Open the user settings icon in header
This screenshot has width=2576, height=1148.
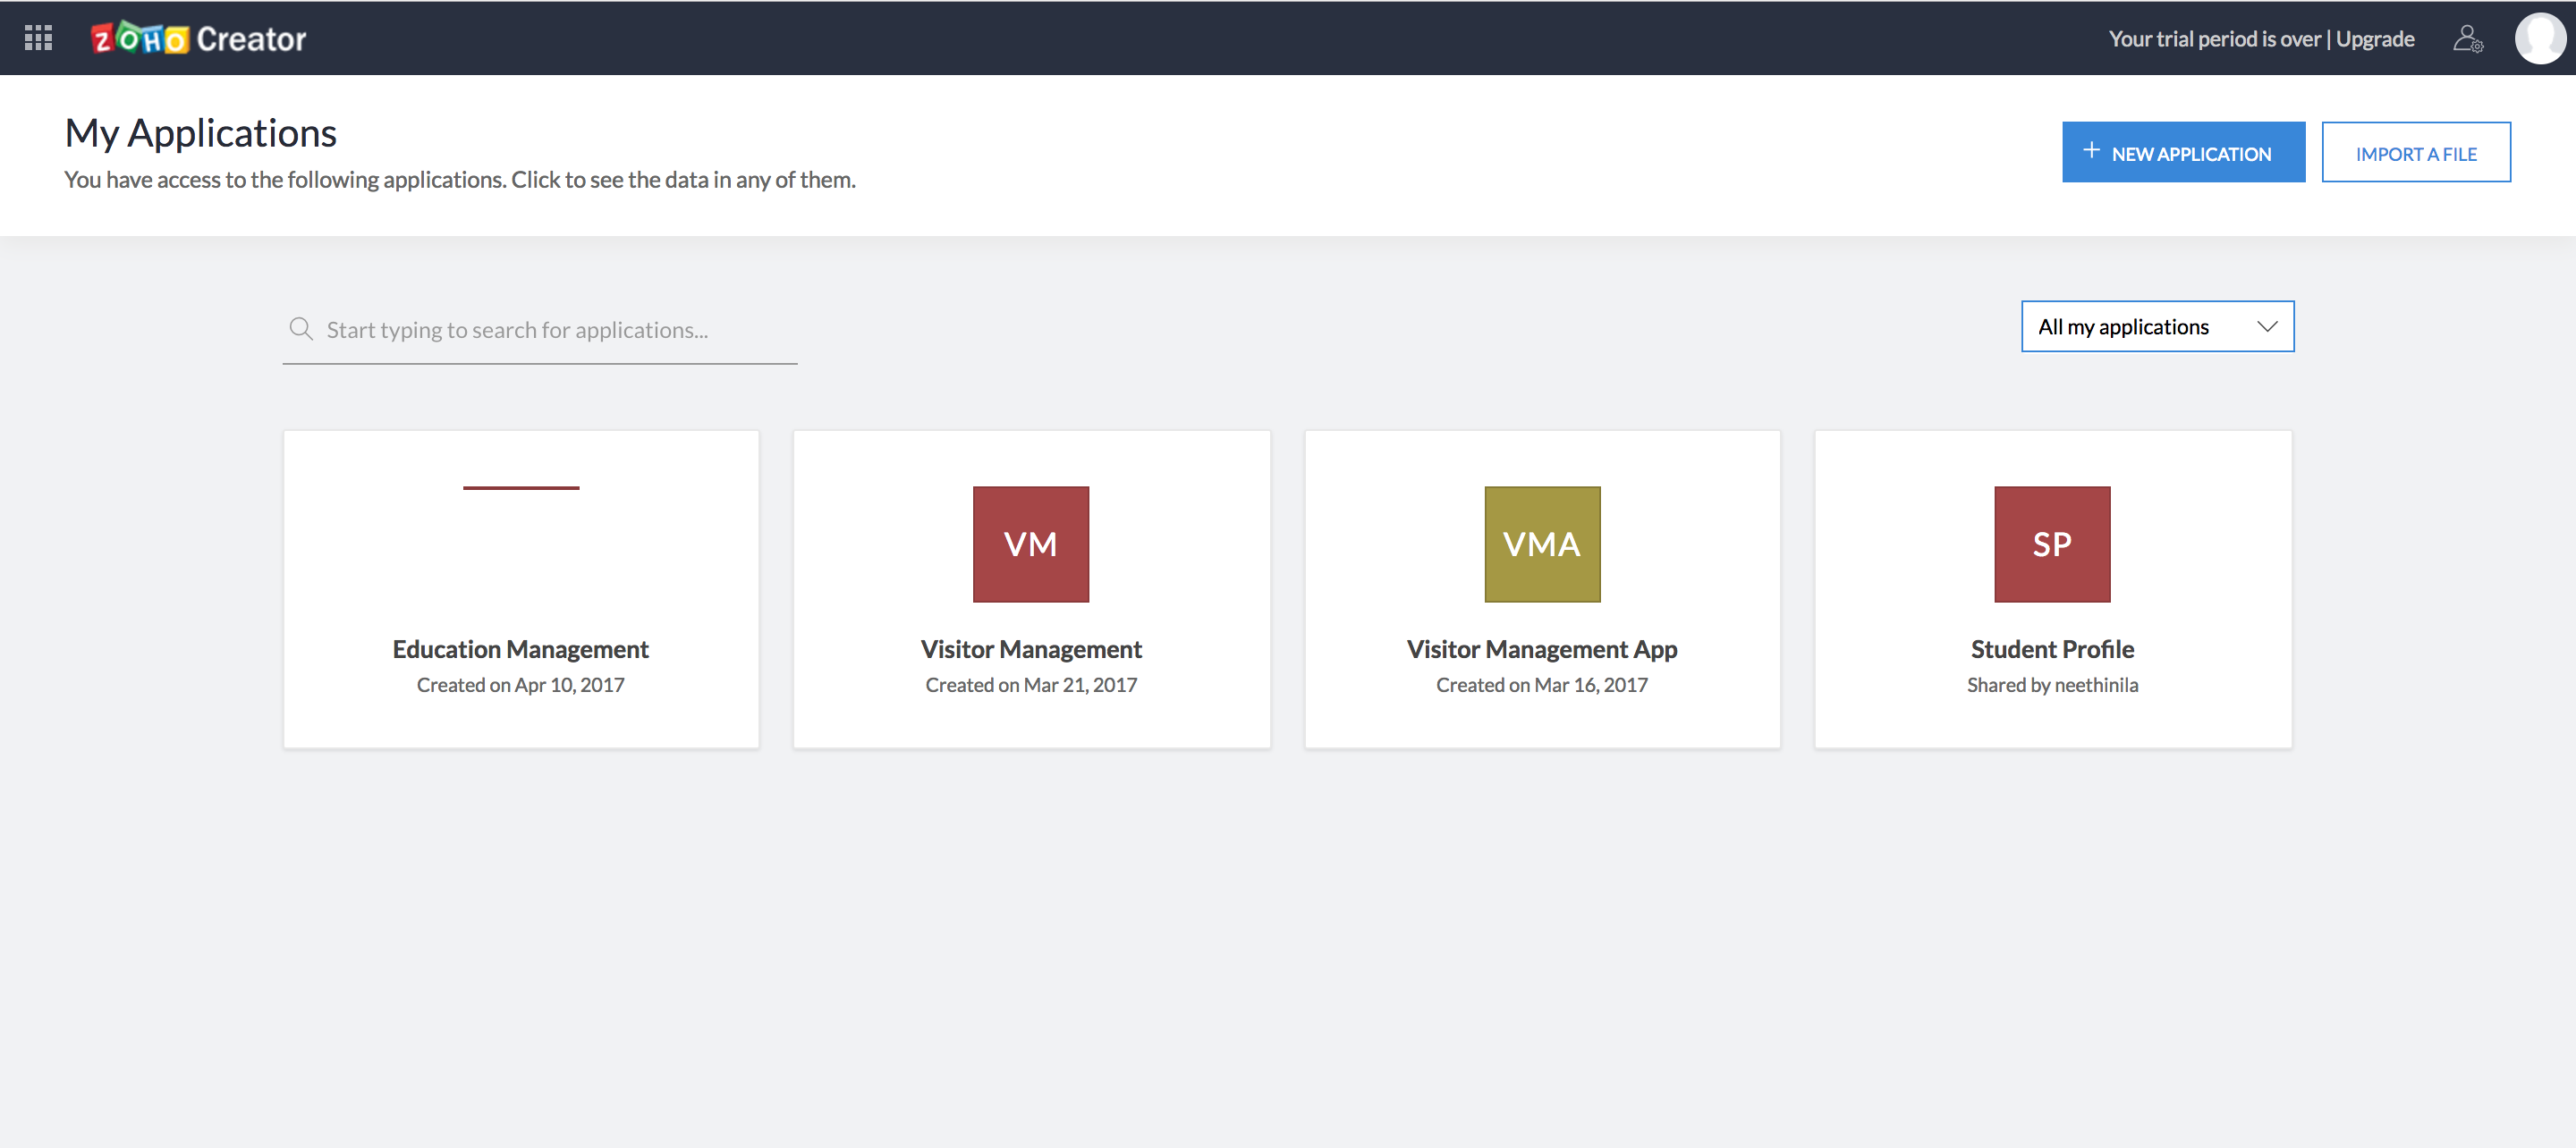tap(2467, 38)
